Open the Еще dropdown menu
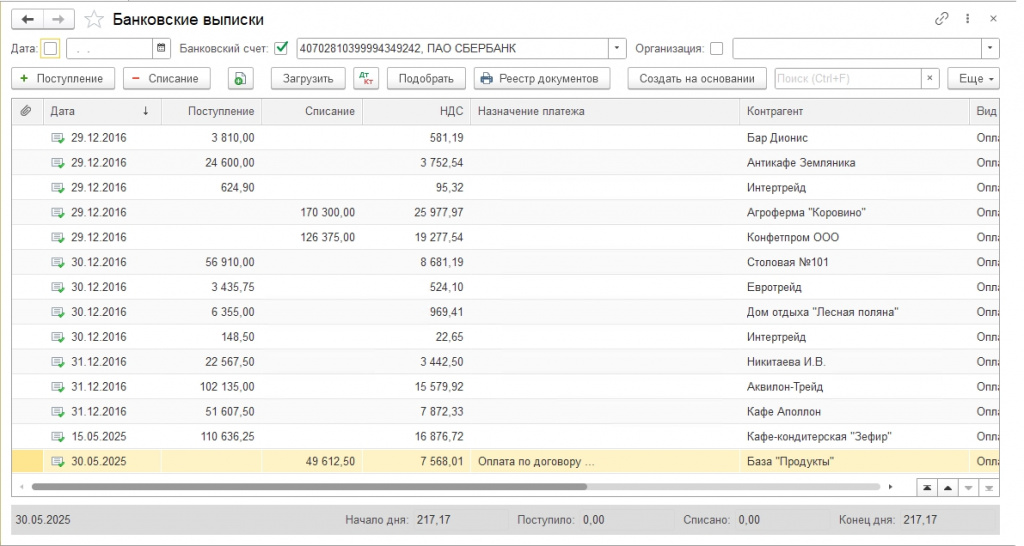 (x=974, y=78)
